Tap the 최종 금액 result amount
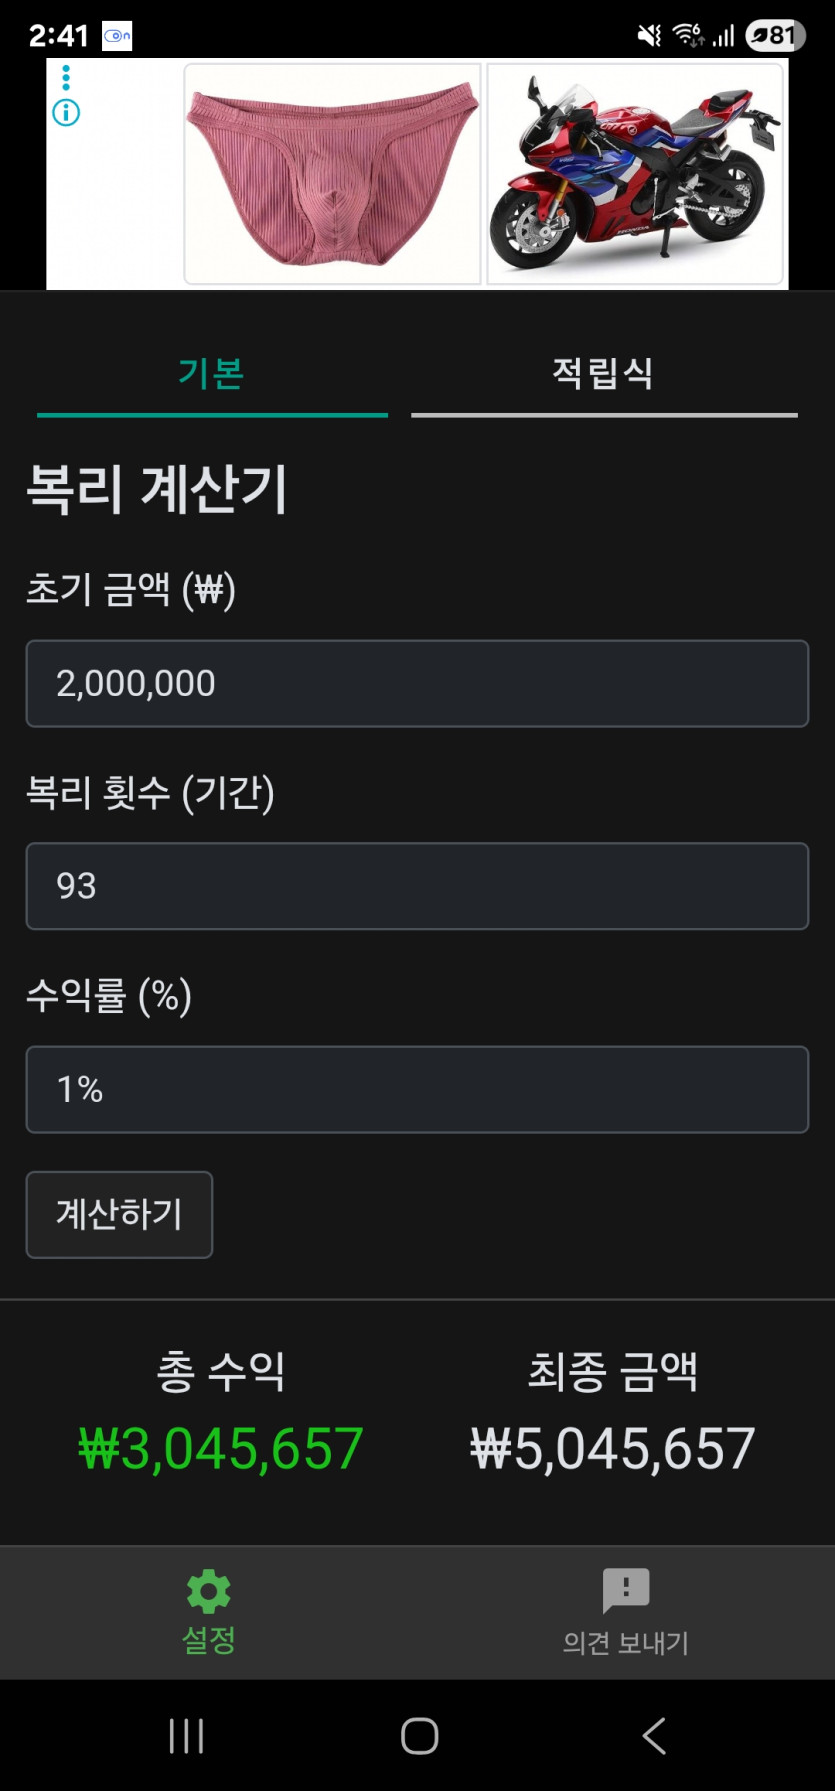The height and width of the screenshot is (1791, 835). (613, 1449)
